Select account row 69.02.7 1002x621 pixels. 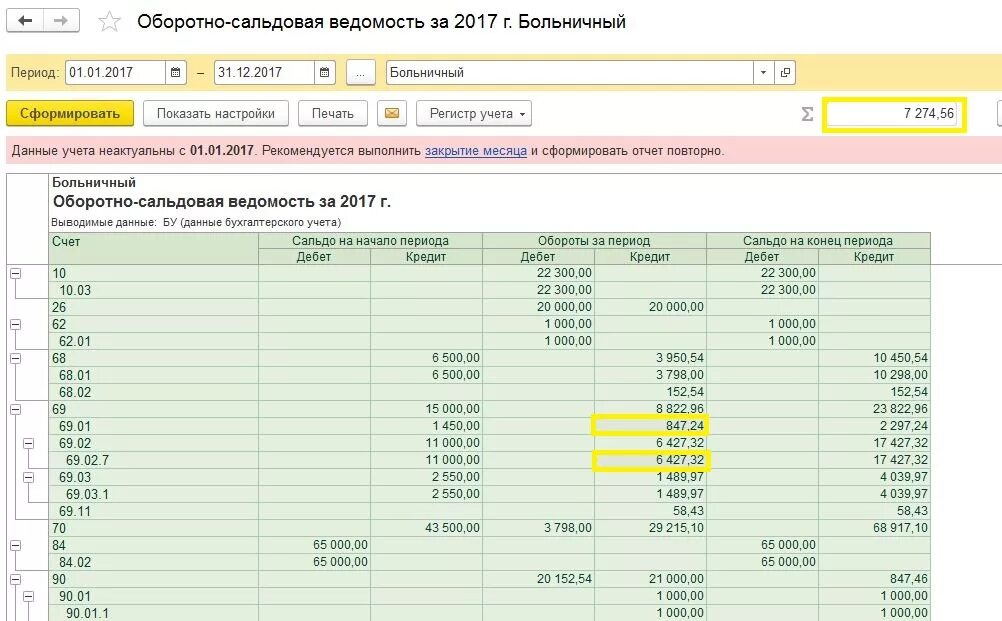tap(489, 460)
